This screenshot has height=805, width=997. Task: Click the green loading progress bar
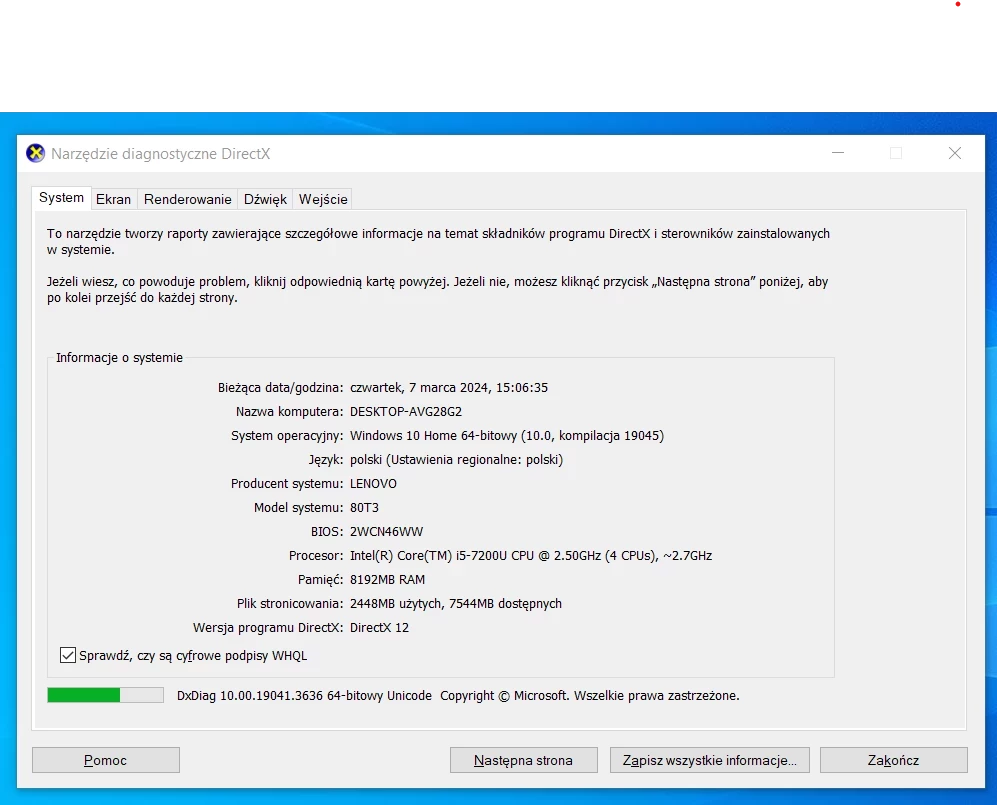(106, 695)
